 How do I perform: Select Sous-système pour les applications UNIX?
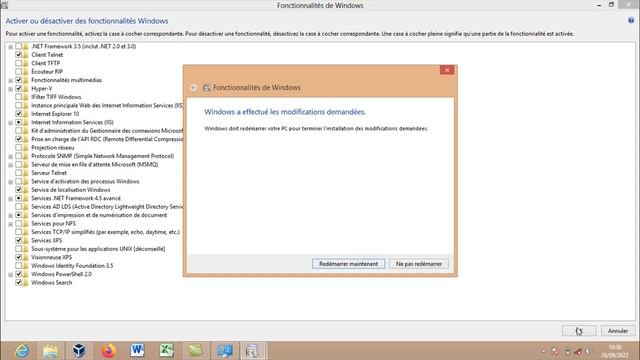(98, 249)
